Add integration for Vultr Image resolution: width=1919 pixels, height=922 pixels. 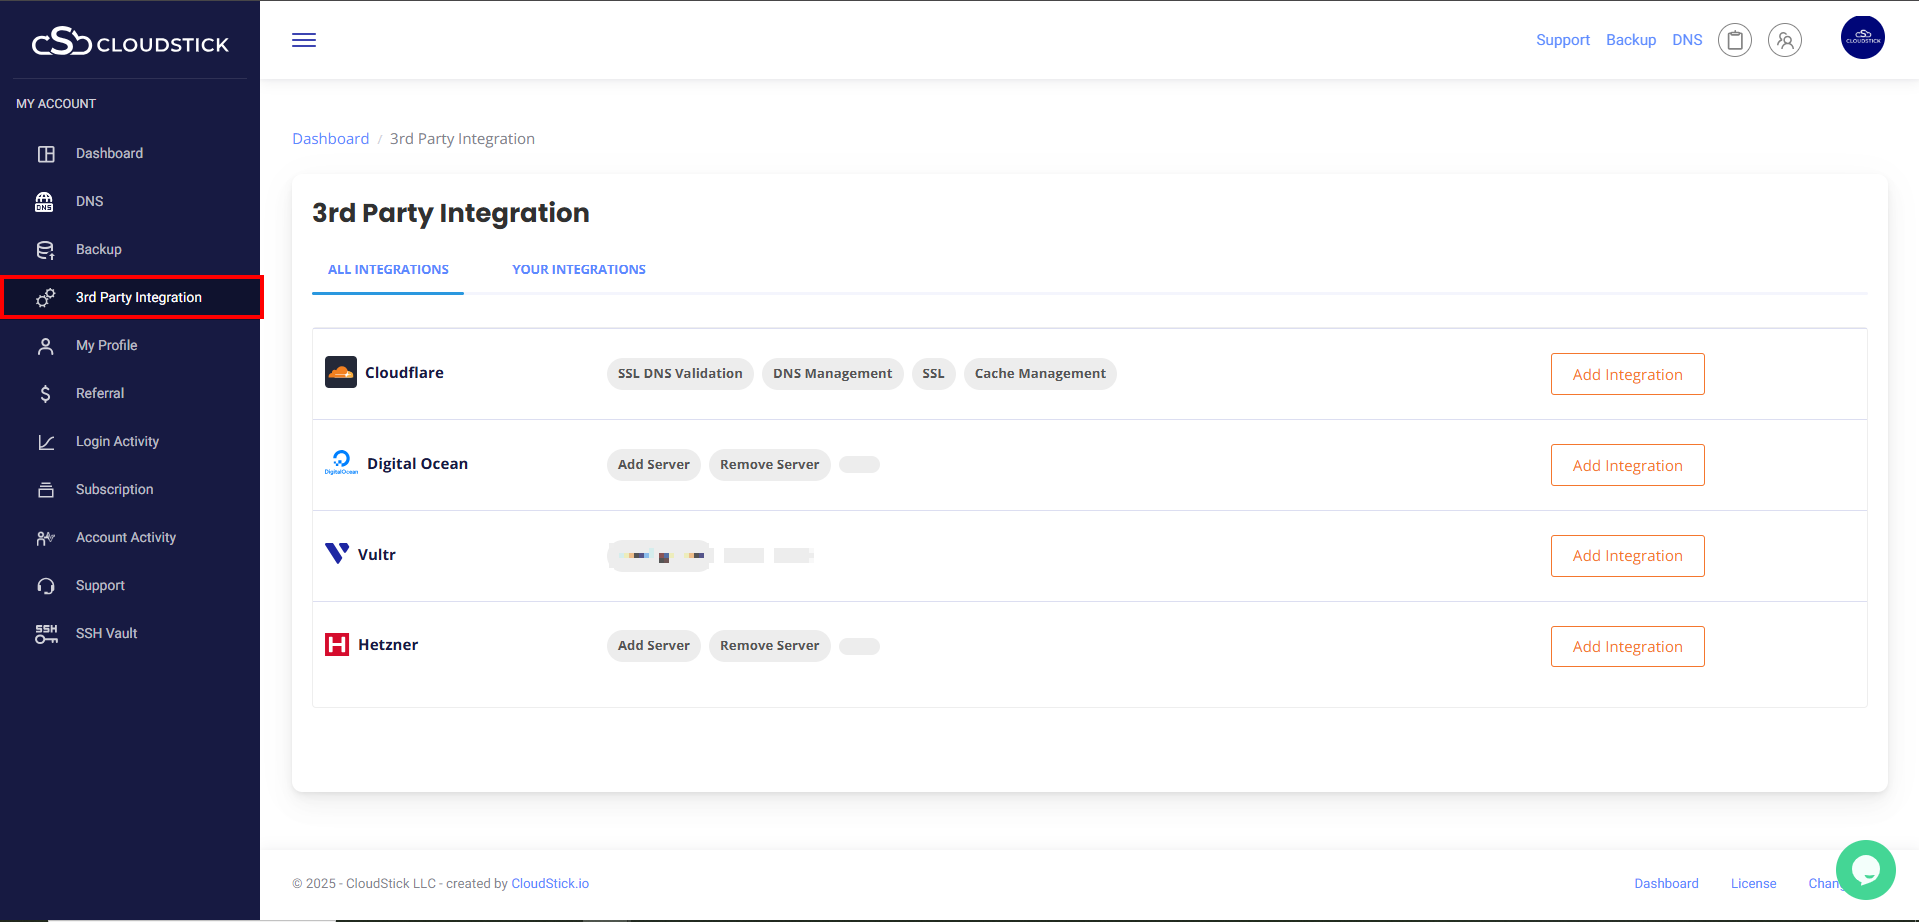(1627, 556)
